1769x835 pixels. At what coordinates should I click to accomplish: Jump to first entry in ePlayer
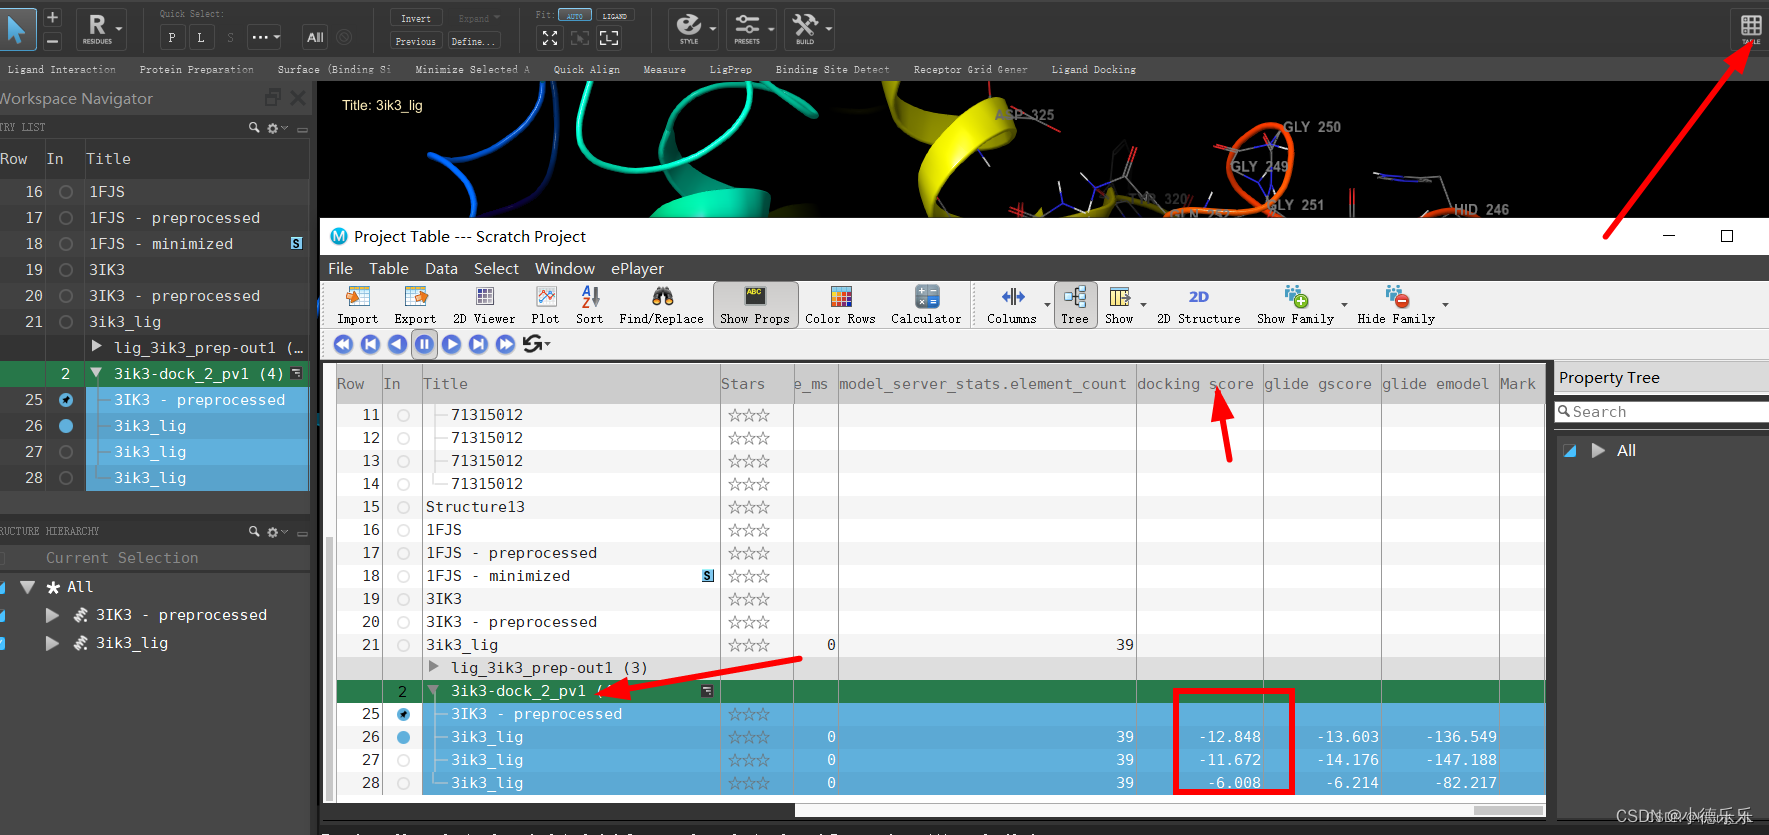tap(343, 344)
